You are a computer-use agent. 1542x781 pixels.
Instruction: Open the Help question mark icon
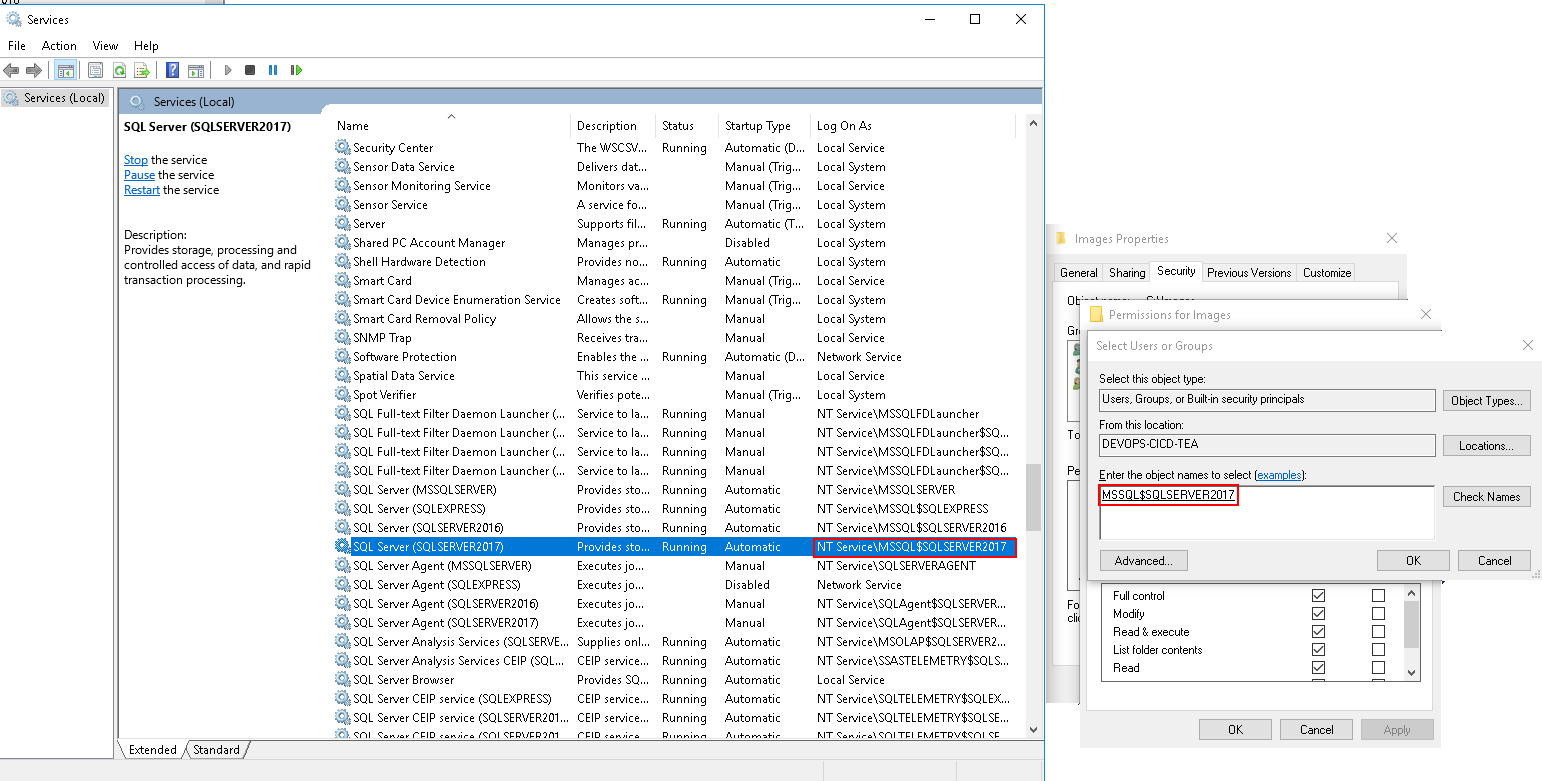click(x=172, y=70)
